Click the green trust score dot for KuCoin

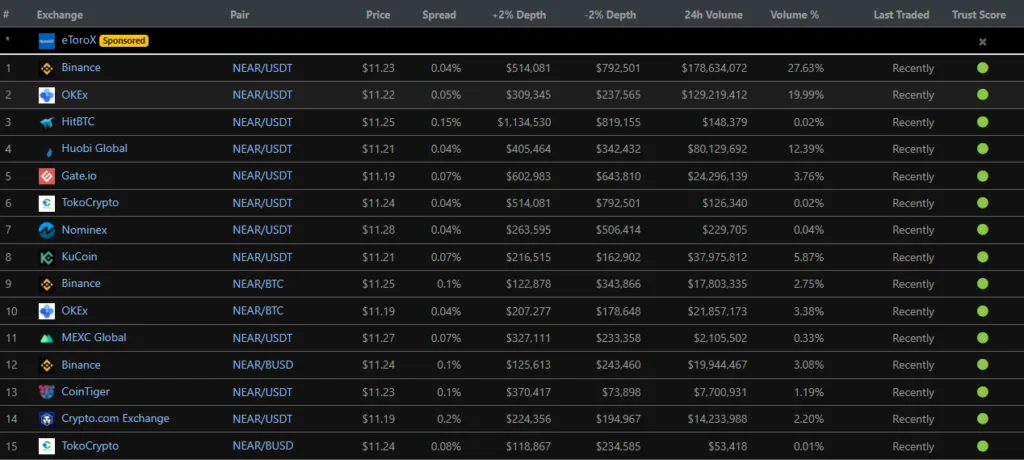pyautogui.click(x=982, y=257)
